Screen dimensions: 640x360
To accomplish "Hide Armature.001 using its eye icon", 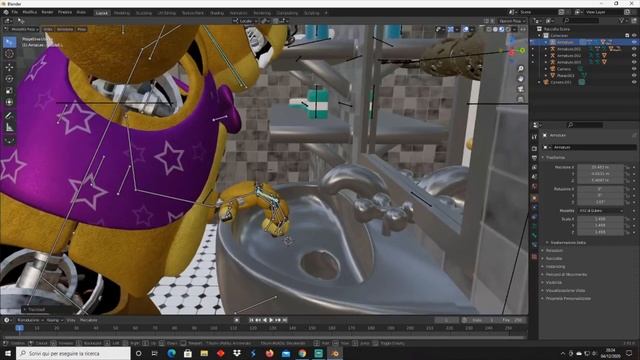I will click(x=634, y=49).
